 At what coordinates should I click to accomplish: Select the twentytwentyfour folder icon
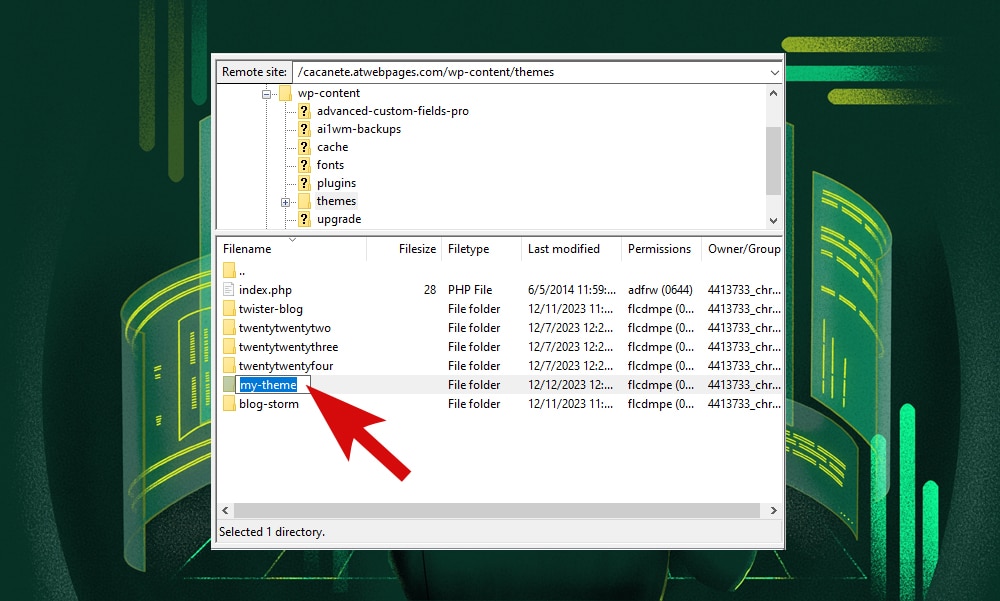[x=229, y=365]
